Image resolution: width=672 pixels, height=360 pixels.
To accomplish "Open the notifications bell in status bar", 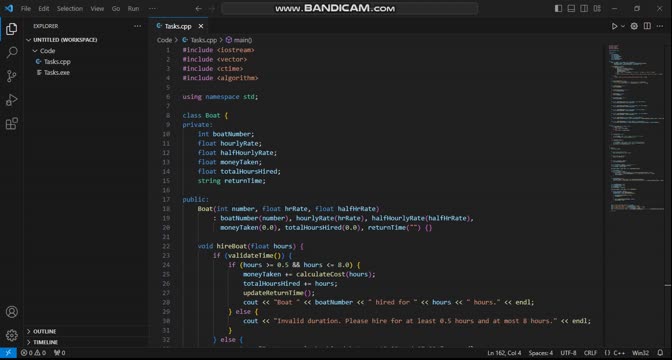I will (660, 353).
